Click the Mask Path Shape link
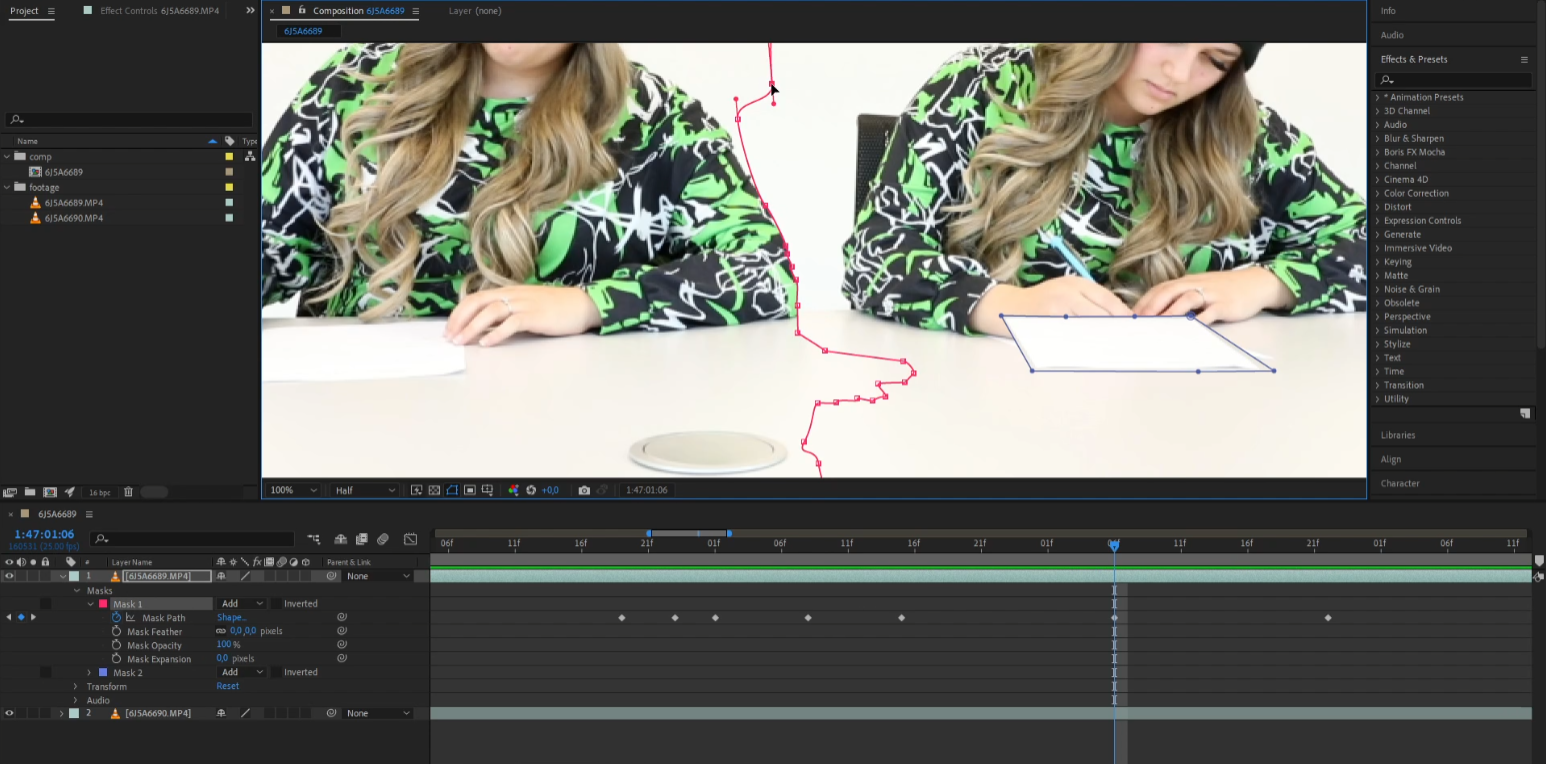Viewport: 1546px width, 764px height. 231,618
